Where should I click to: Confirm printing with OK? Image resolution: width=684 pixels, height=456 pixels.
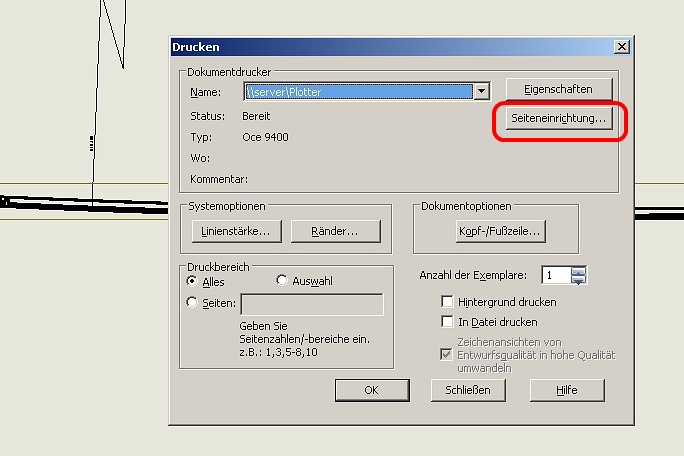pos(372,390)
